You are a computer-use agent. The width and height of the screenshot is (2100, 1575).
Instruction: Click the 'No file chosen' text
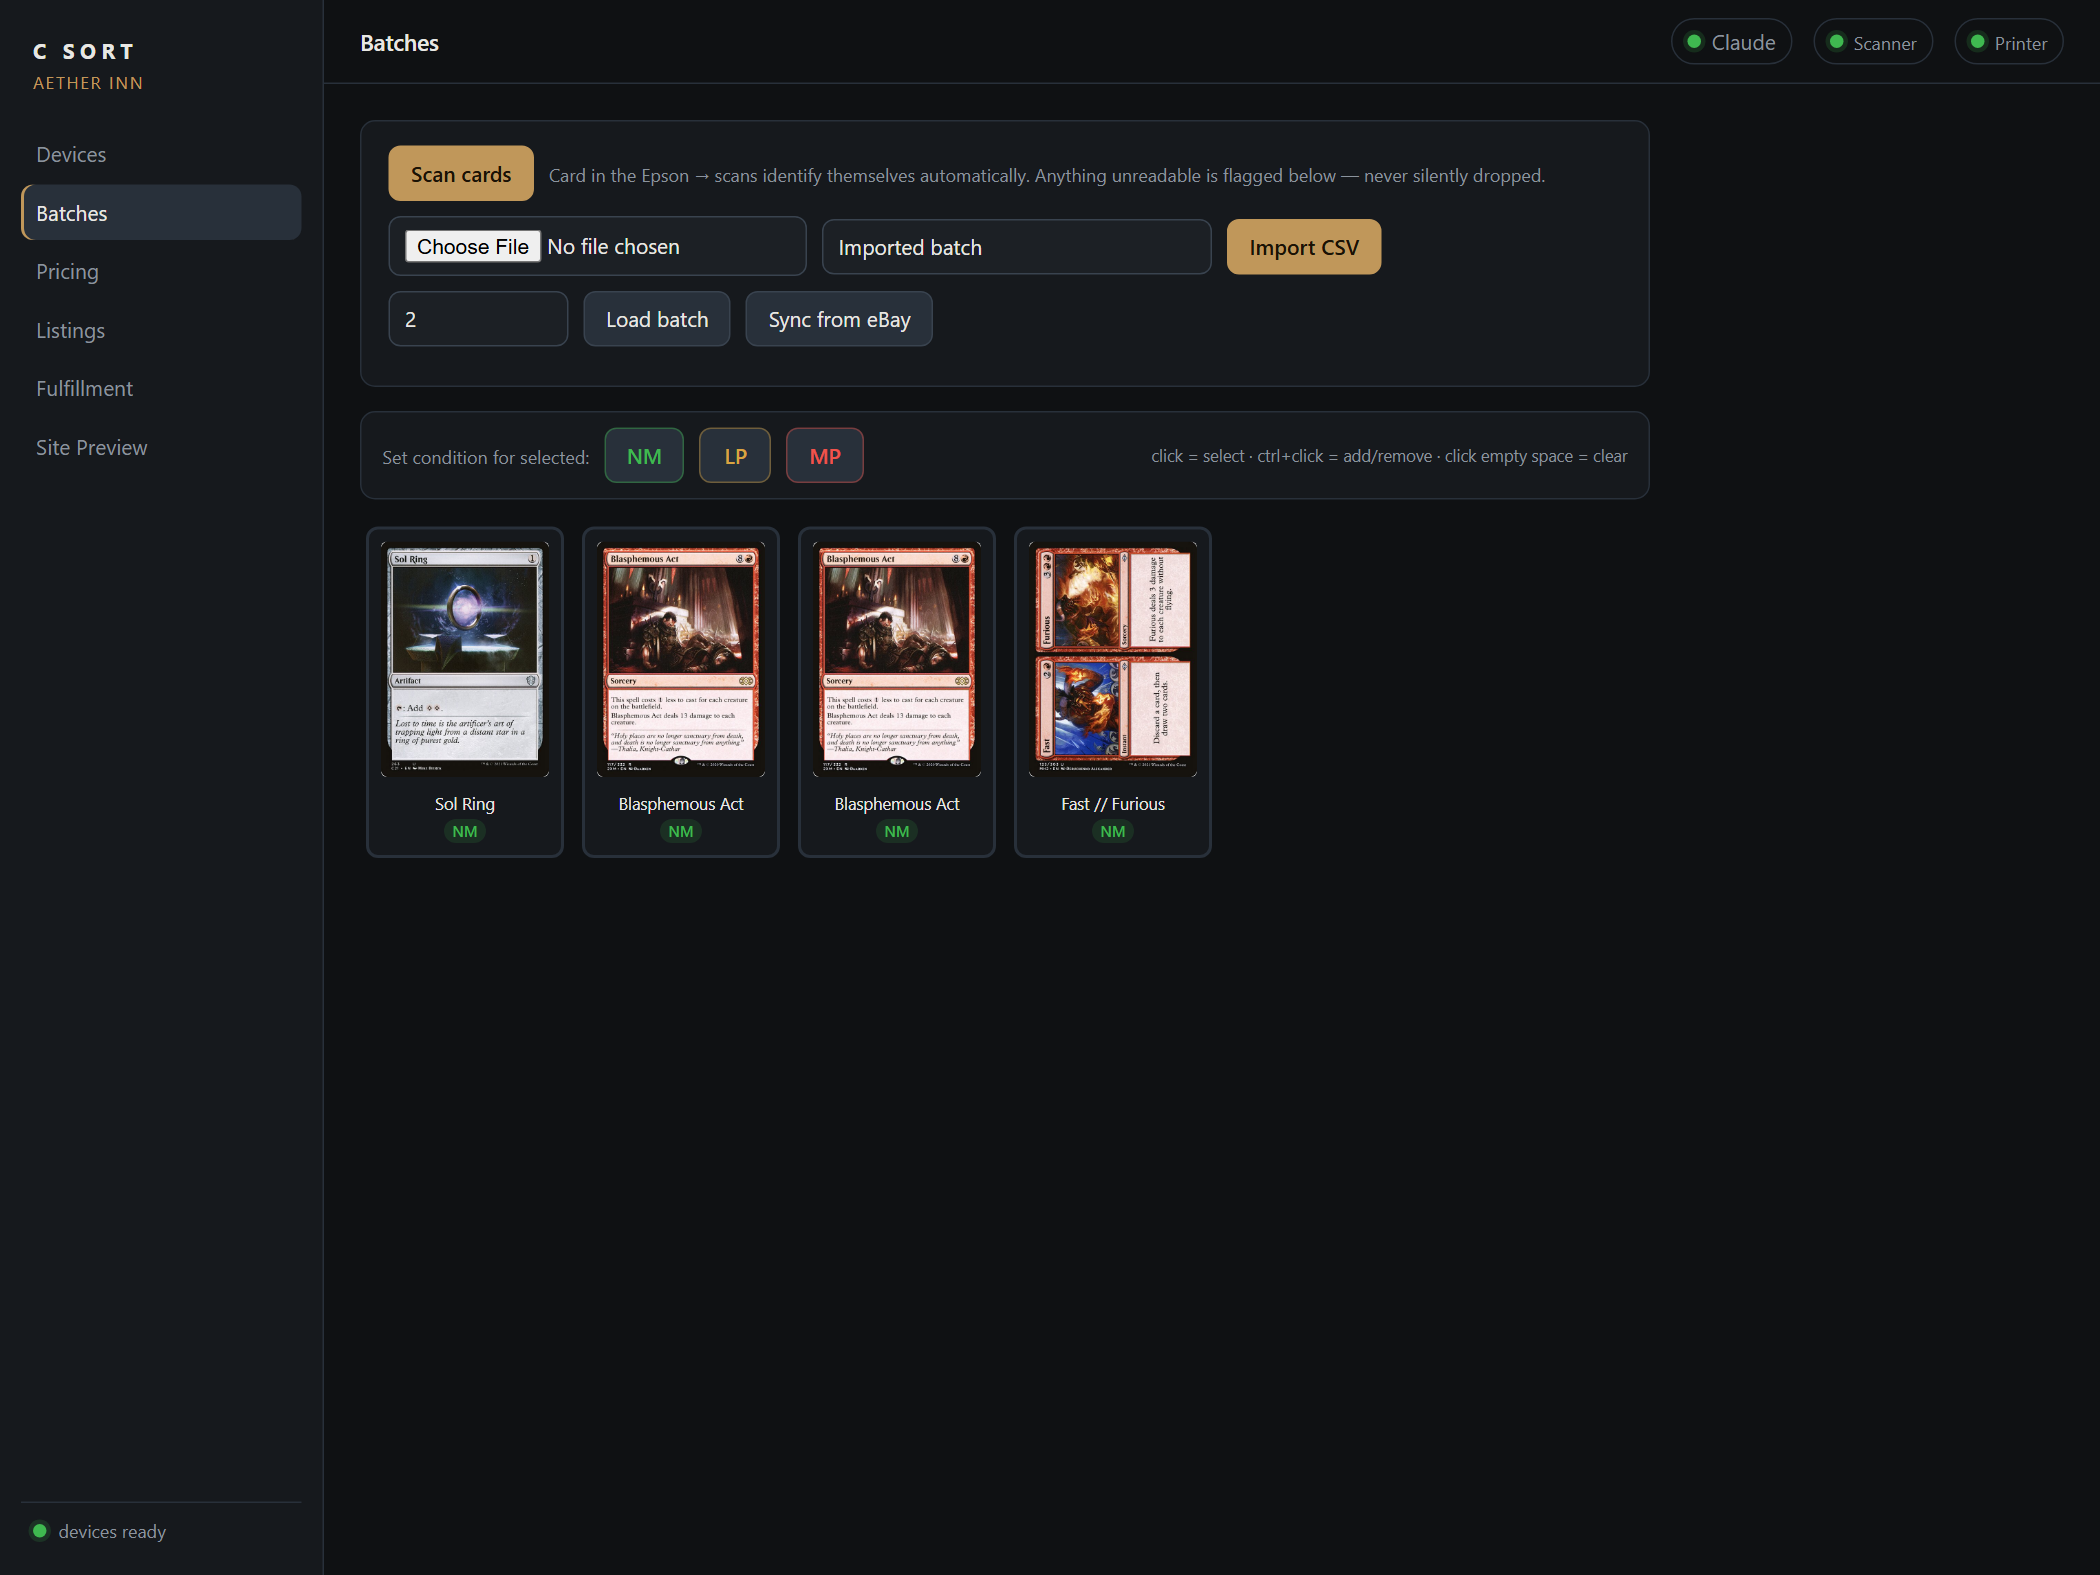tap(613, 246)
